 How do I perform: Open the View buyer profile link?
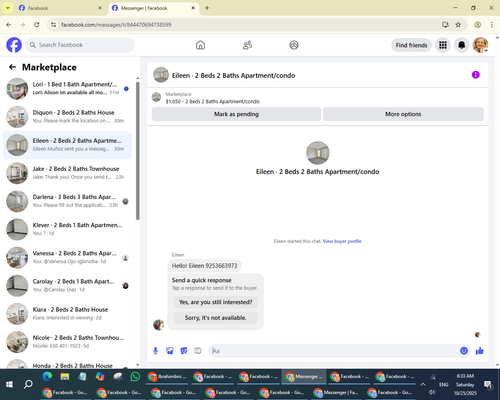[x=342, y=241]
